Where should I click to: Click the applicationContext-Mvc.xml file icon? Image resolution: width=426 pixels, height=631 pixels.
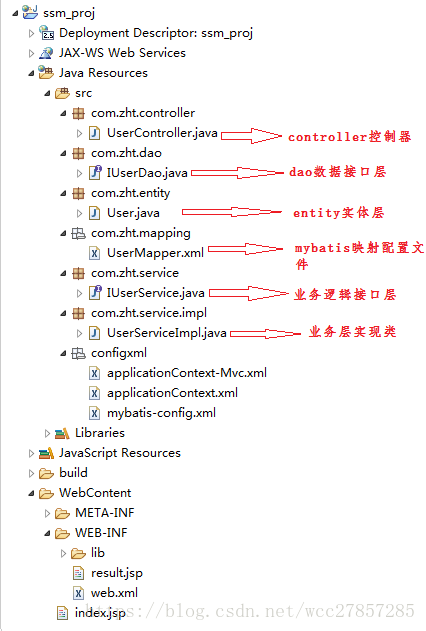coord(94,373)
